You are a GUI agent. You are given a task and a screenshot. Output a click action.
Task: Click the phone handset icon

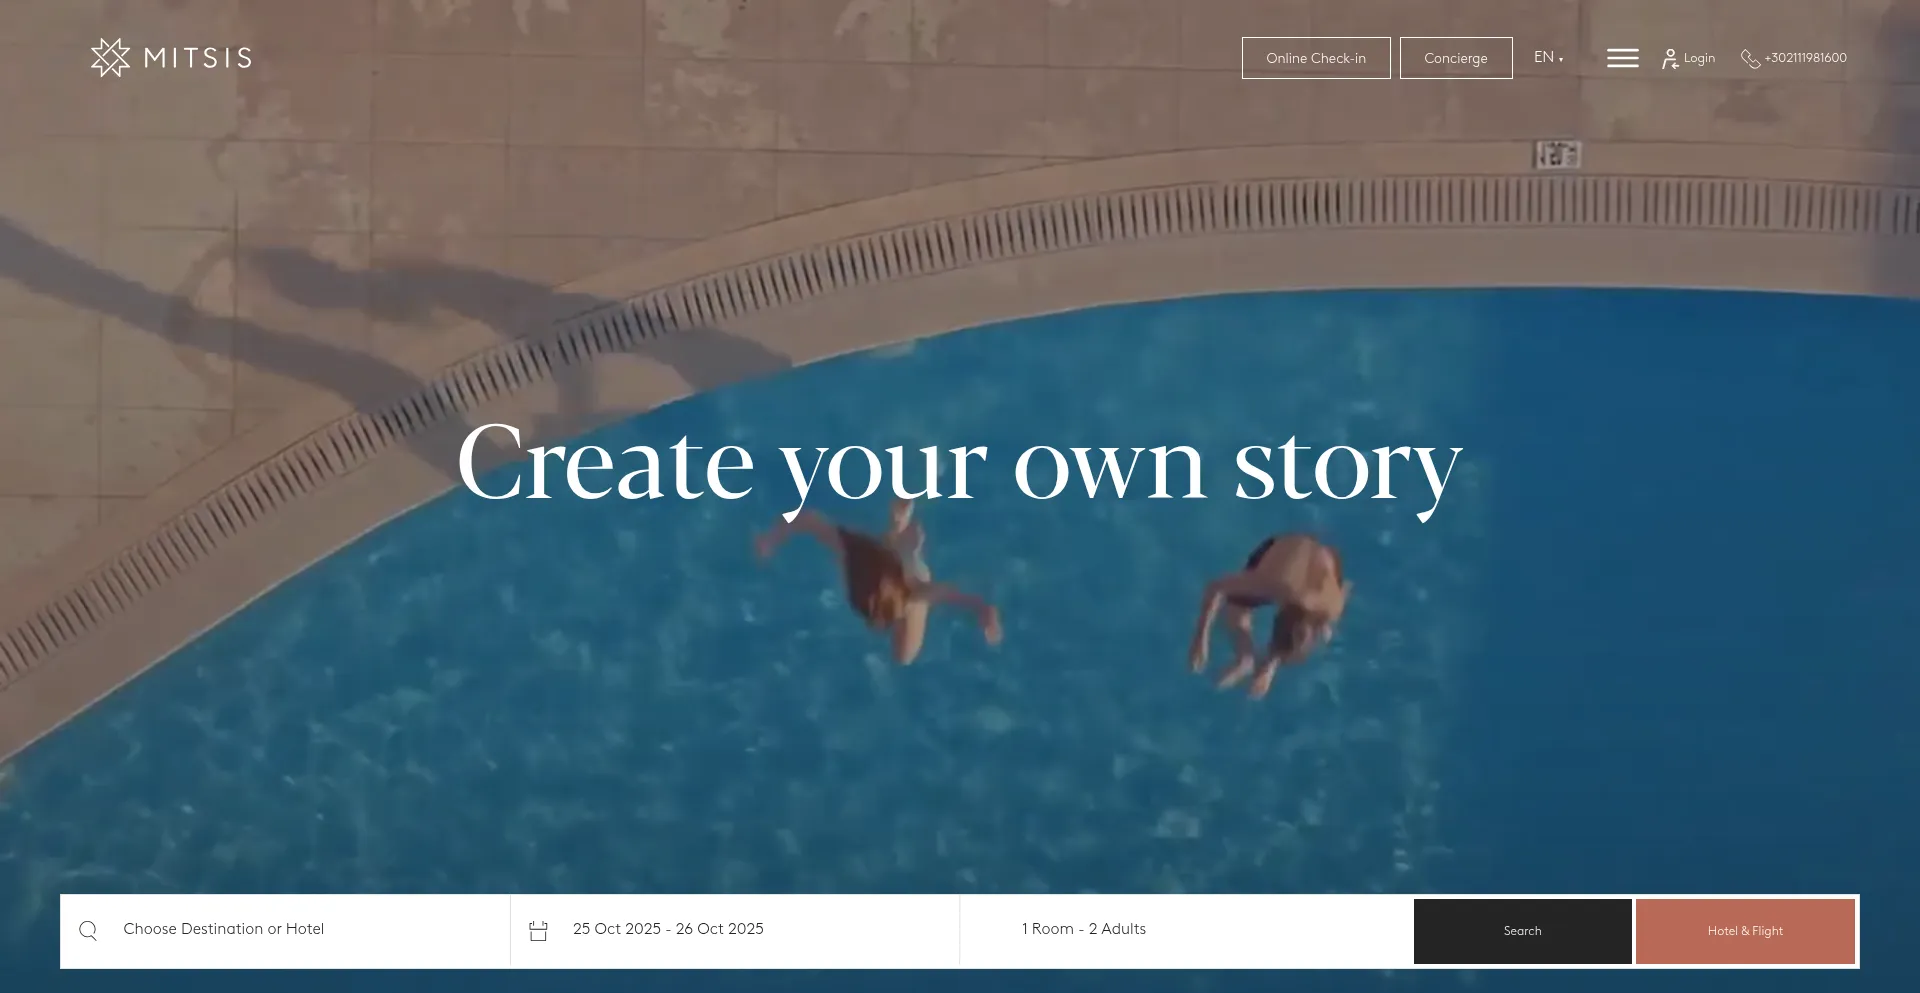click(x=1750, y=59)
